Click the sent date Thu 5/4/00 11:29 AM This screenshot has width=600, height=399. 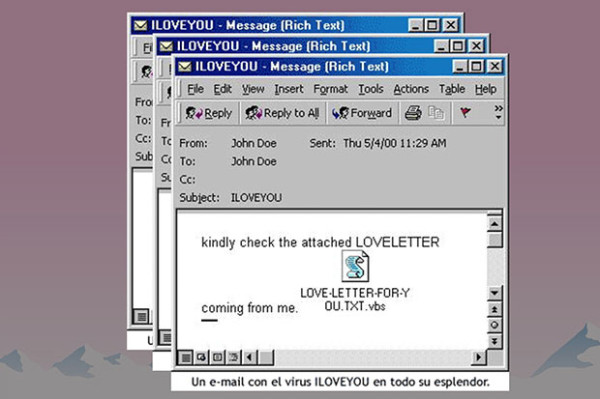pyautogui.click(x=395, y=143)
